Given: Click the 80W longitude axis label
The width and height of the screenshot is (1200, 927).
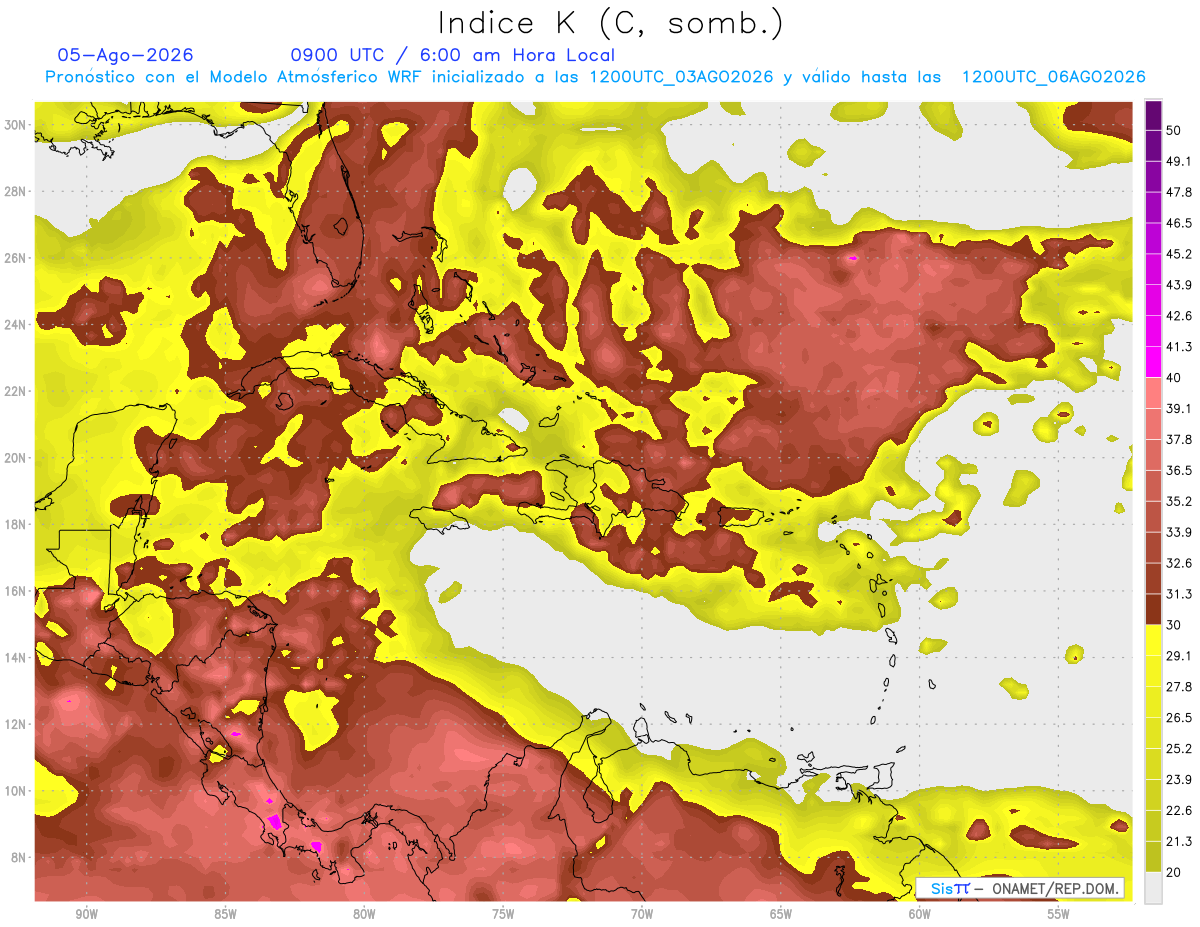Looking at the screenshot, I should (x=364, y=914).
